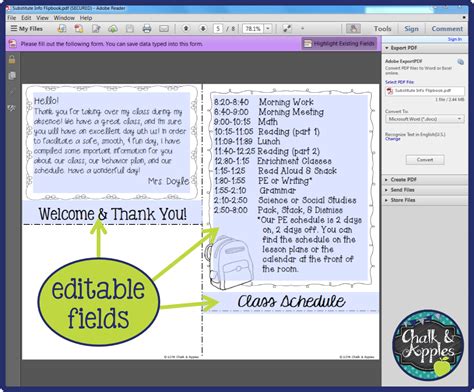The height and width of the screenshot is (392, 474).
Task: Click the '9:00-10:15 Math' schedule line
Action: pos(246,122)
